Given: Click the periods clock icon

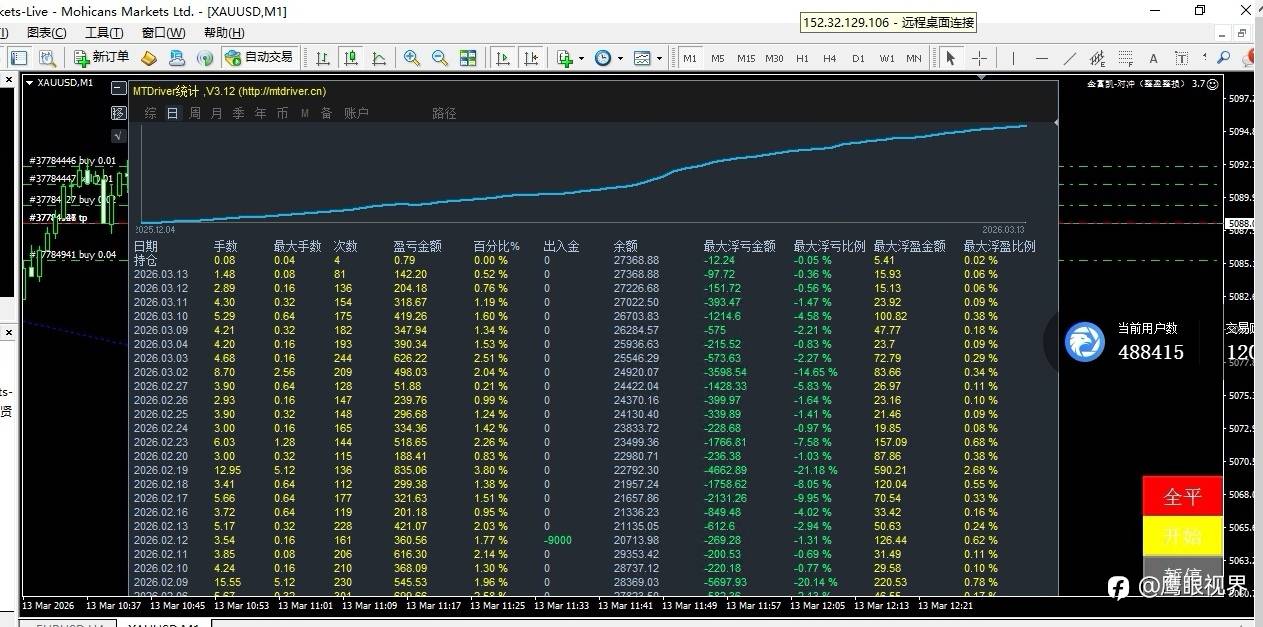Looking at the screenshot, I should [603, 58].
